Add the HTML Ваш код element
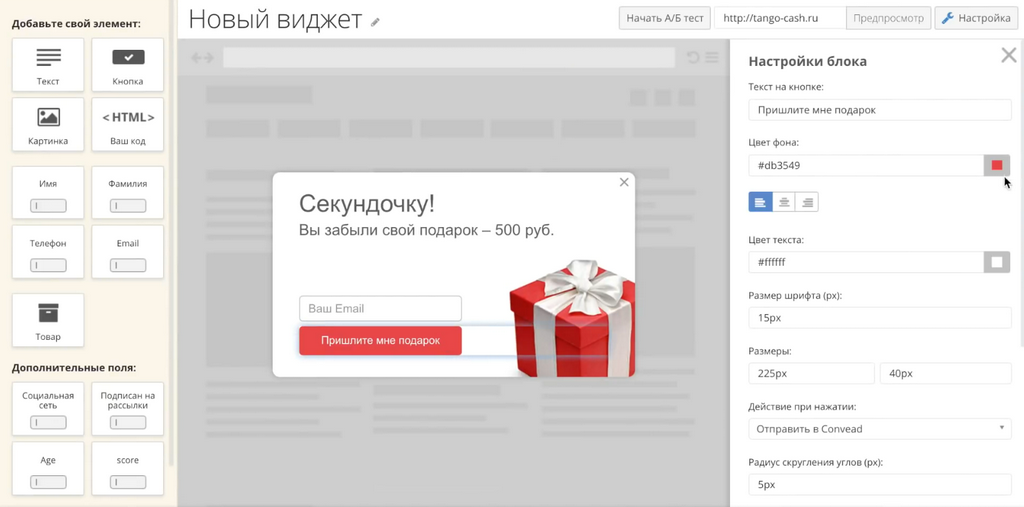 (127, 124)
